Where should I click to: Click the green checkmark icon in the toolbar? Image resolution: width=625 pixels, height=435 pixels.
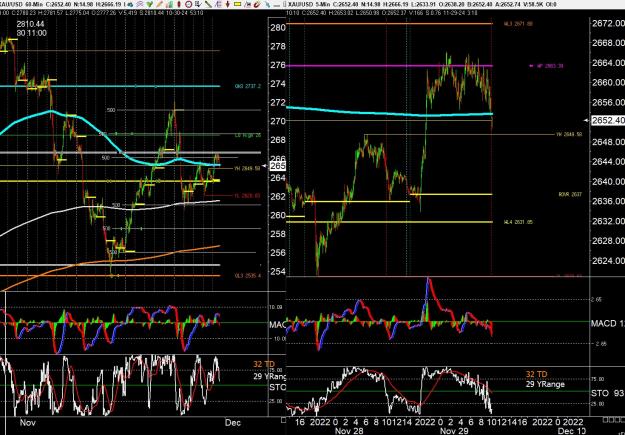(x=149, y=4)
